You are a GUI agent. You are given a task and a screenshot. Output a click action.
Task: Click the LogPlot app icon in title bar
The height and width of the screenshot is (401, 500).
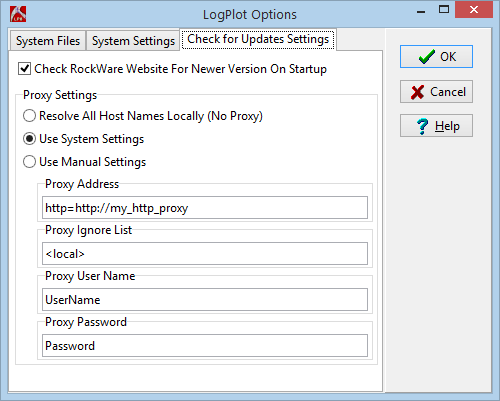point(18,14)
